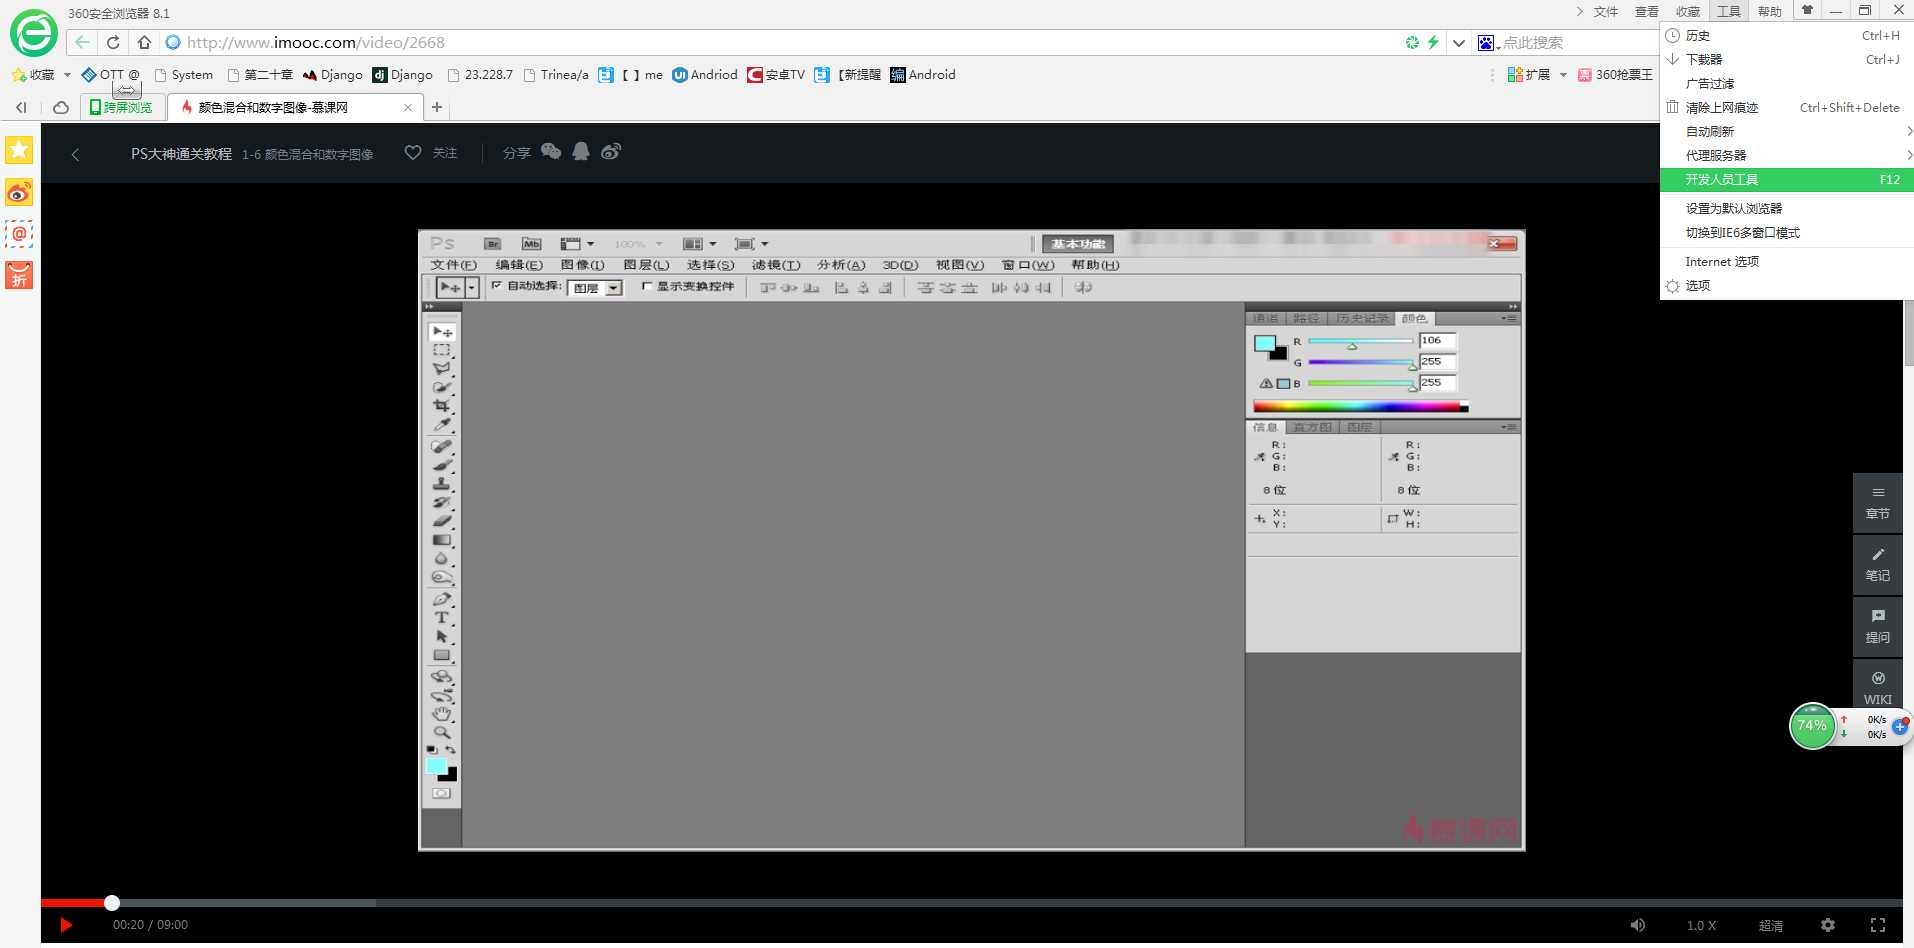Click the address bar URL field

pyautogui.click(x=780, y=42)
